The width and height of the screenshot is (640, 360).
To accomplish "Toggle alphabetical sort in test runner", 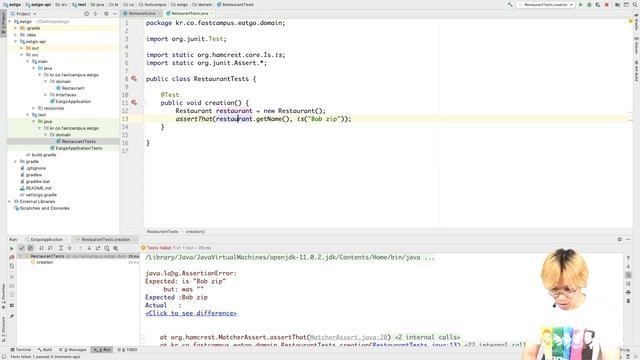I will click(x=41, y=248).
